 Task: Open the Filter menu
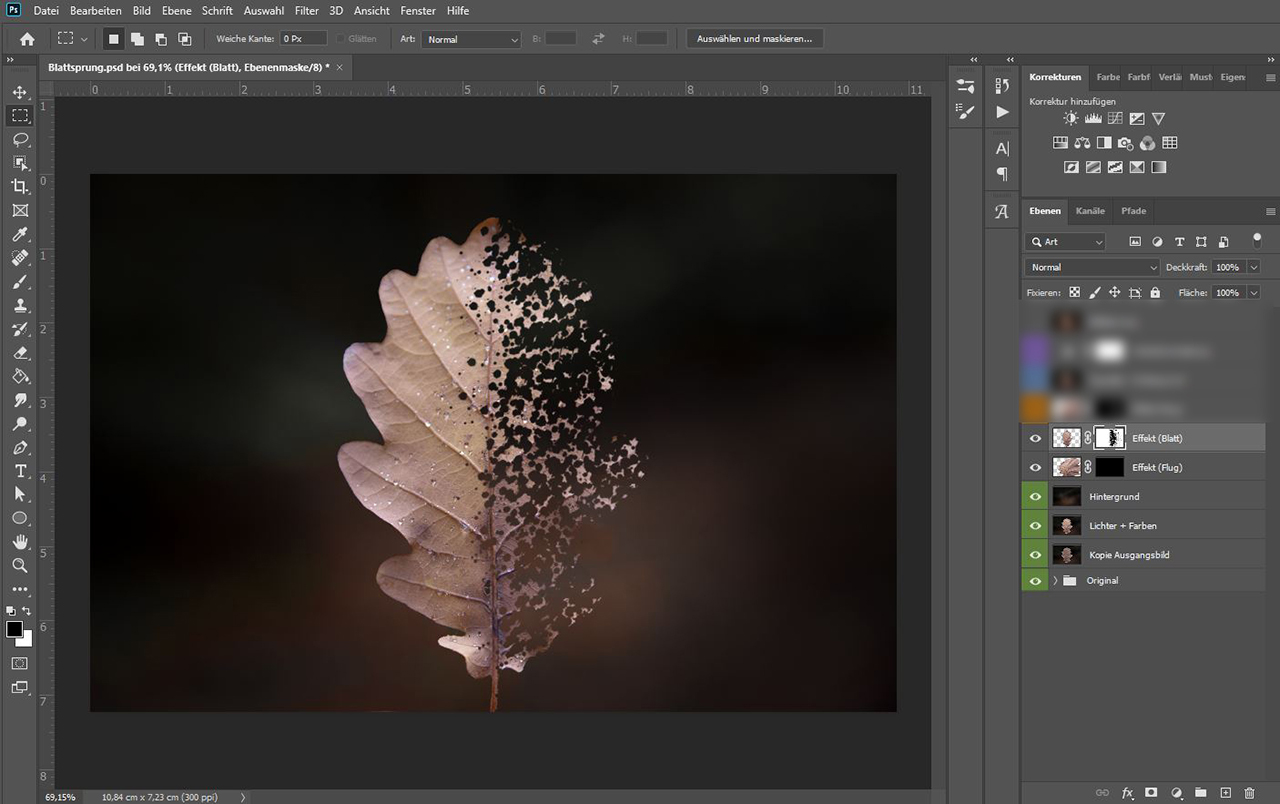click(307, 11)
